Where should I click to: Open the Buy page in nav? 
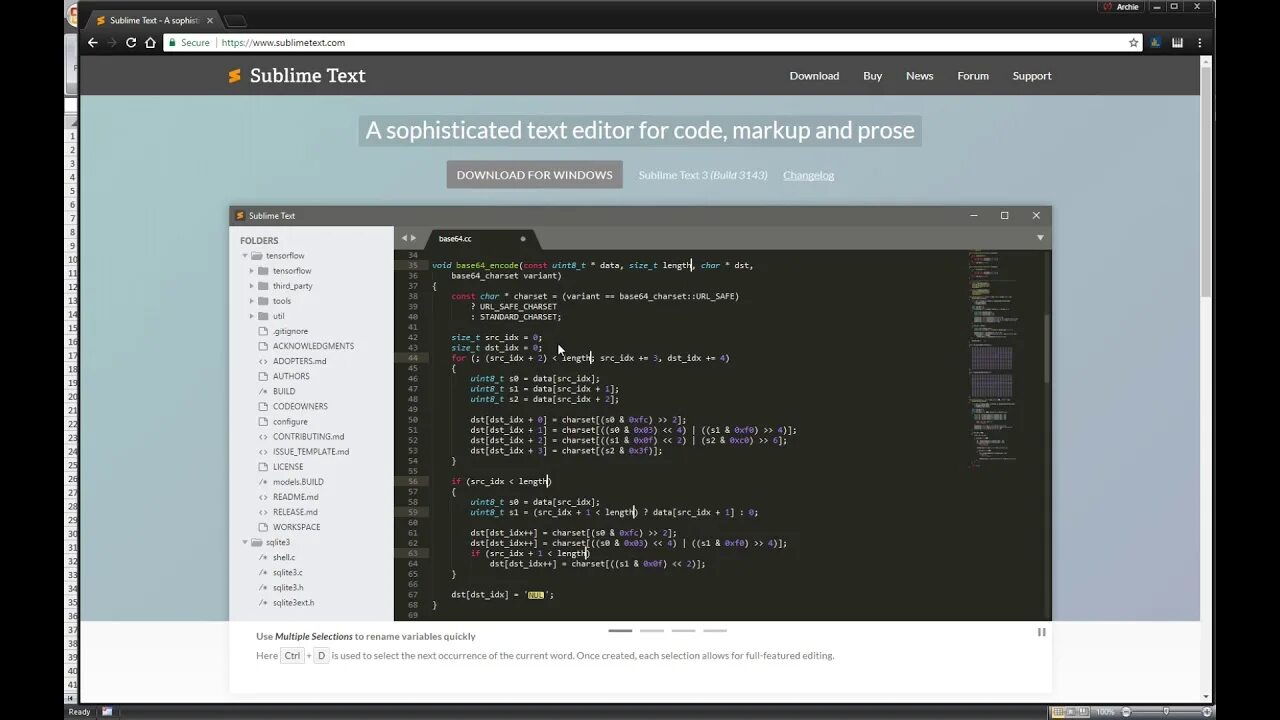point(873,76)
